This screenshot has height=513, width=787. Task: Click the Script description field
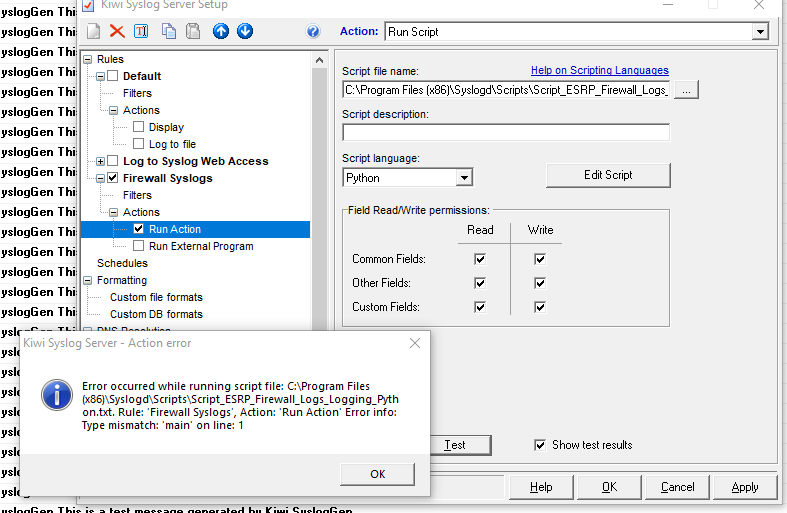point(506,133)
